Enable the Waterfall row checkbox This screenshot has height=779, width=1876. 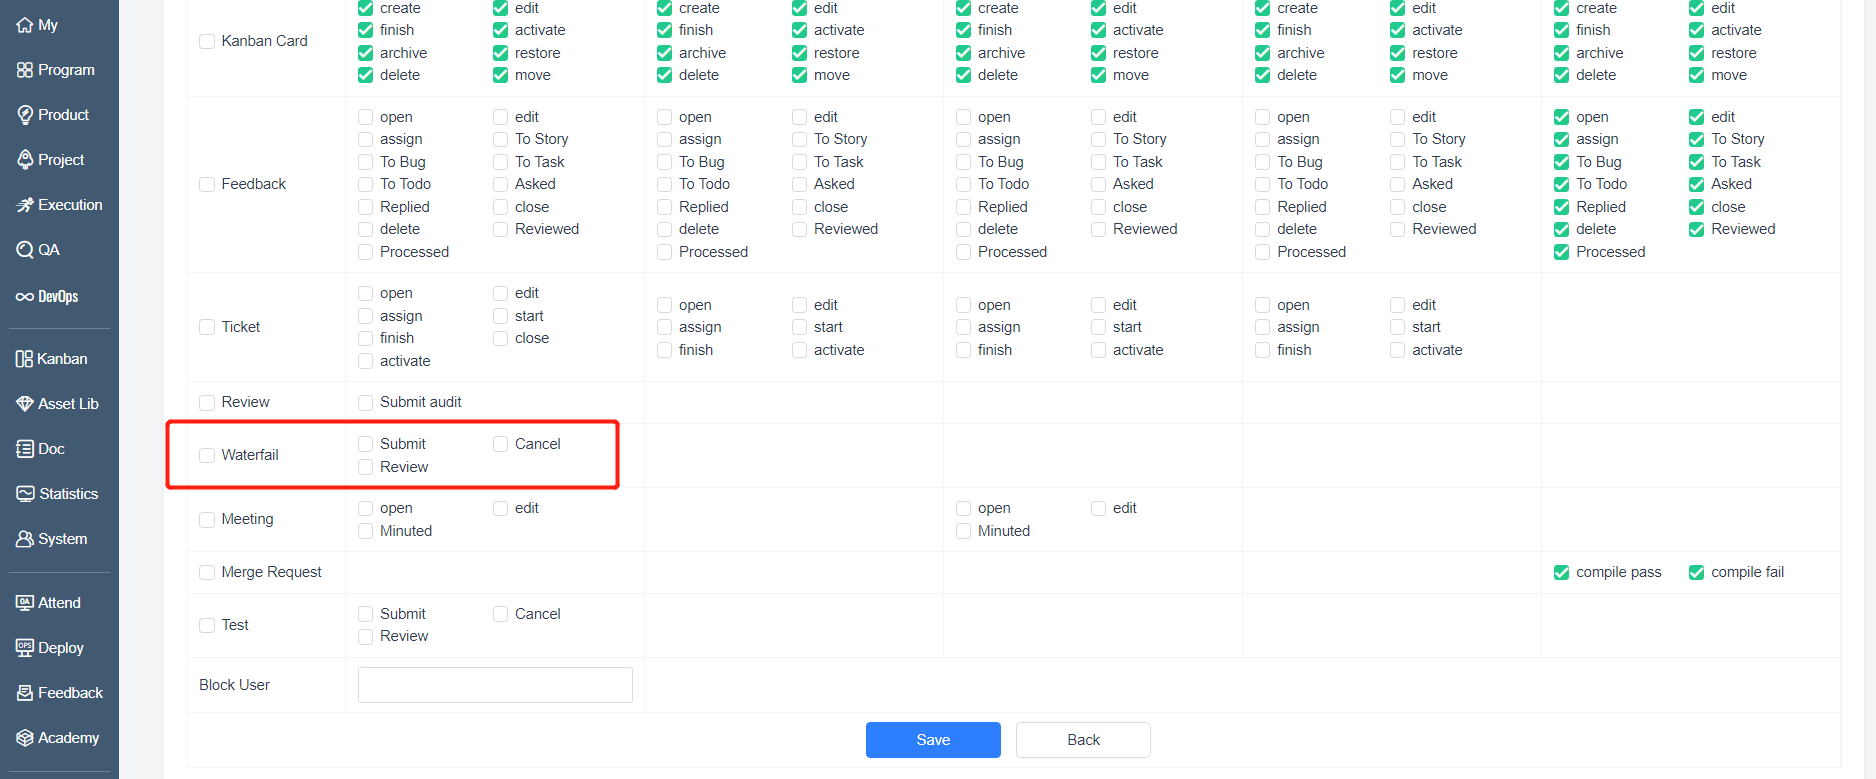click(207, 456)
